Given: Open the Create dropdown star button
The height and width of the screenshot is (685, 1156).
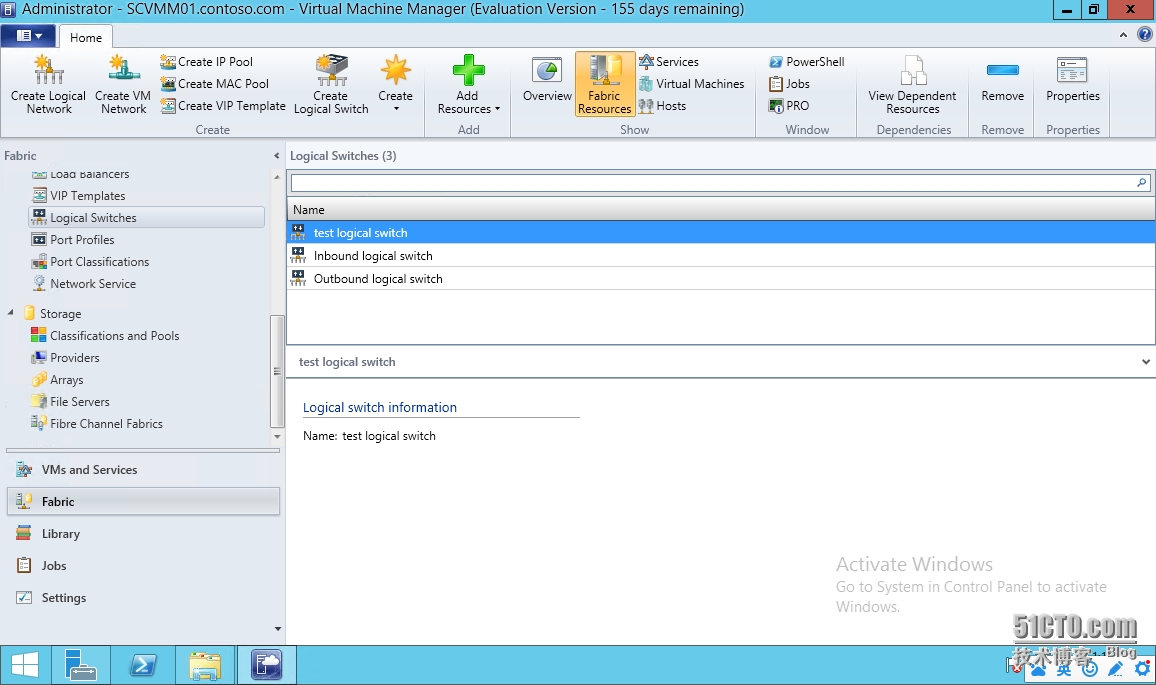Looking at the screenshot, I should click(396, 84).
